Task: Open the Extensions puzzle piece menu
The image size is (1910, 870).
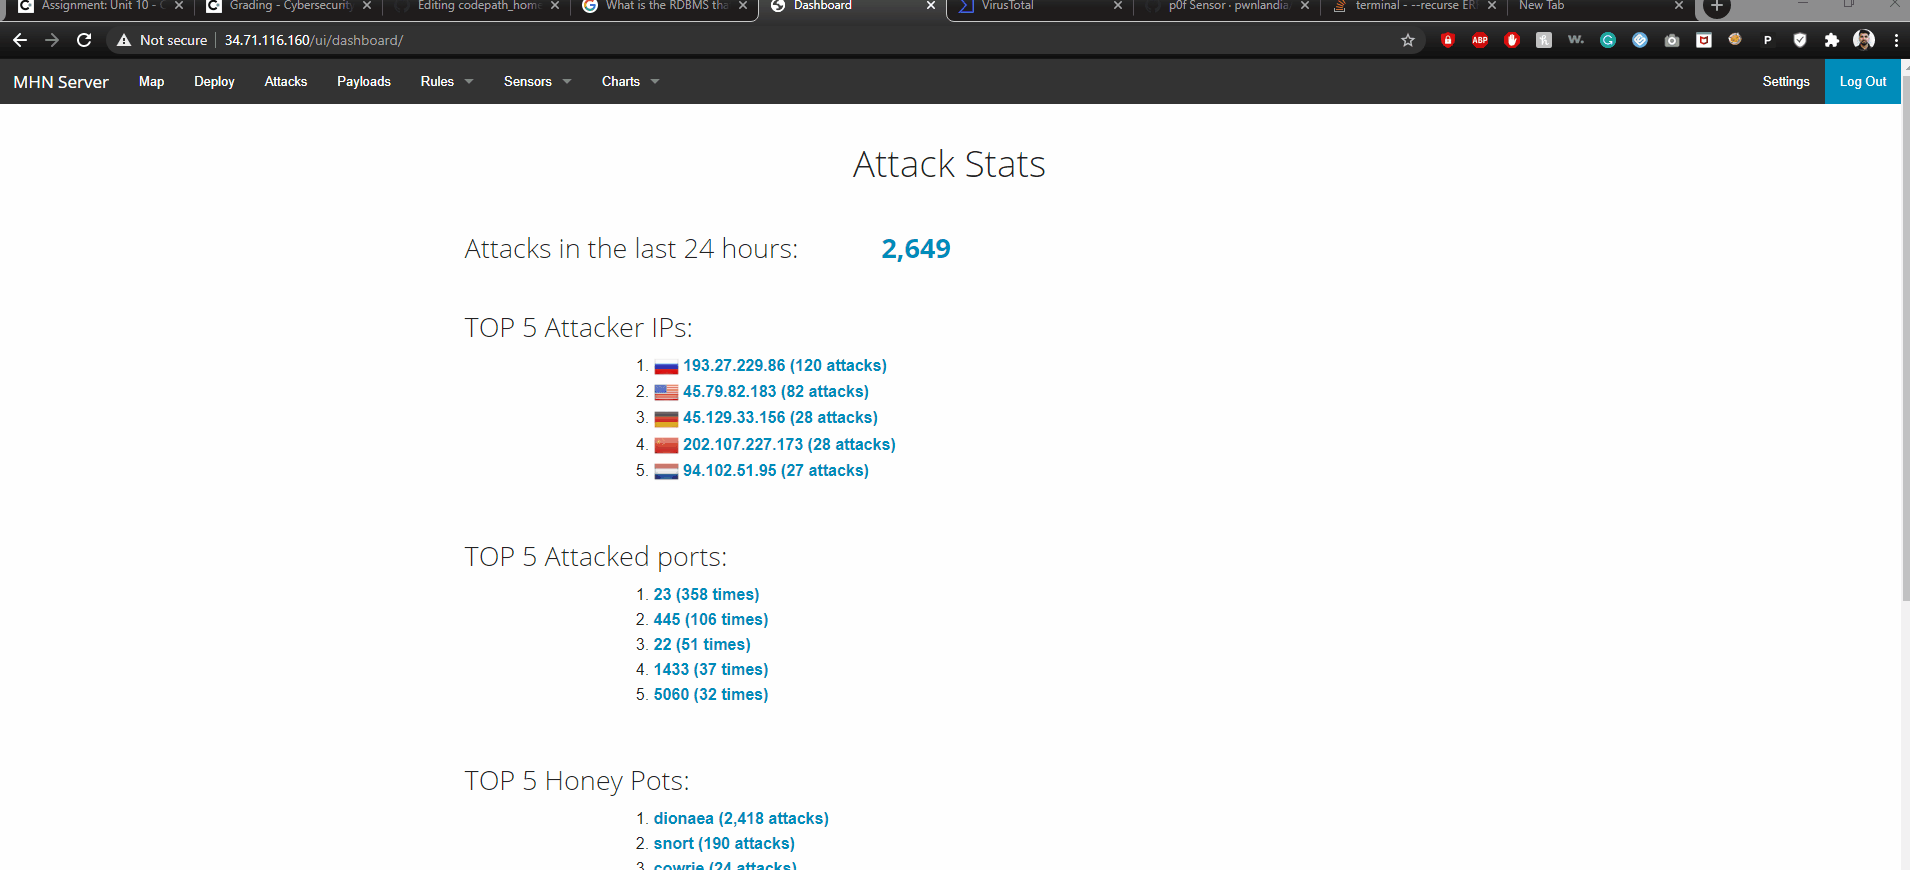Action: point(1831,40)
